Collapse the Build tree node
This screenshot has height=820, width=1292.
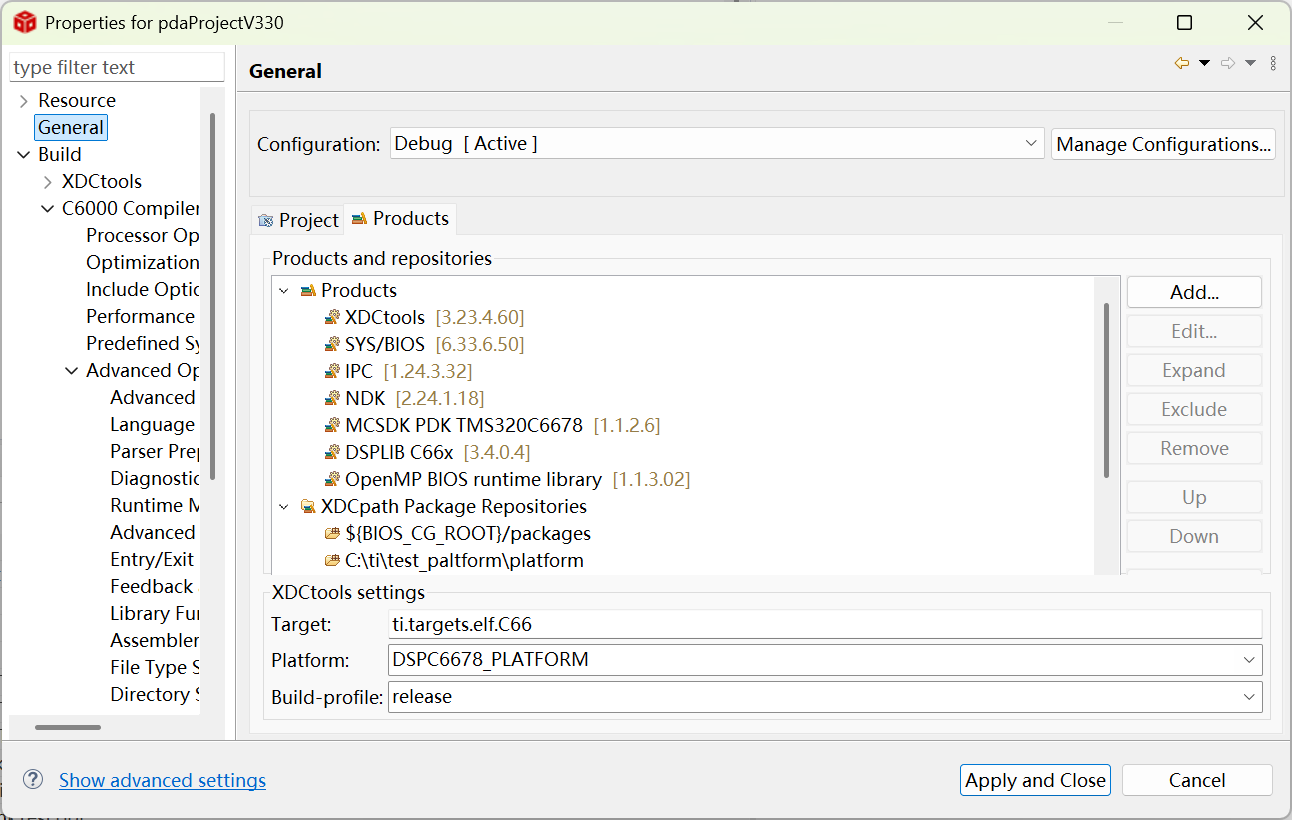click(x=24, y=155)
